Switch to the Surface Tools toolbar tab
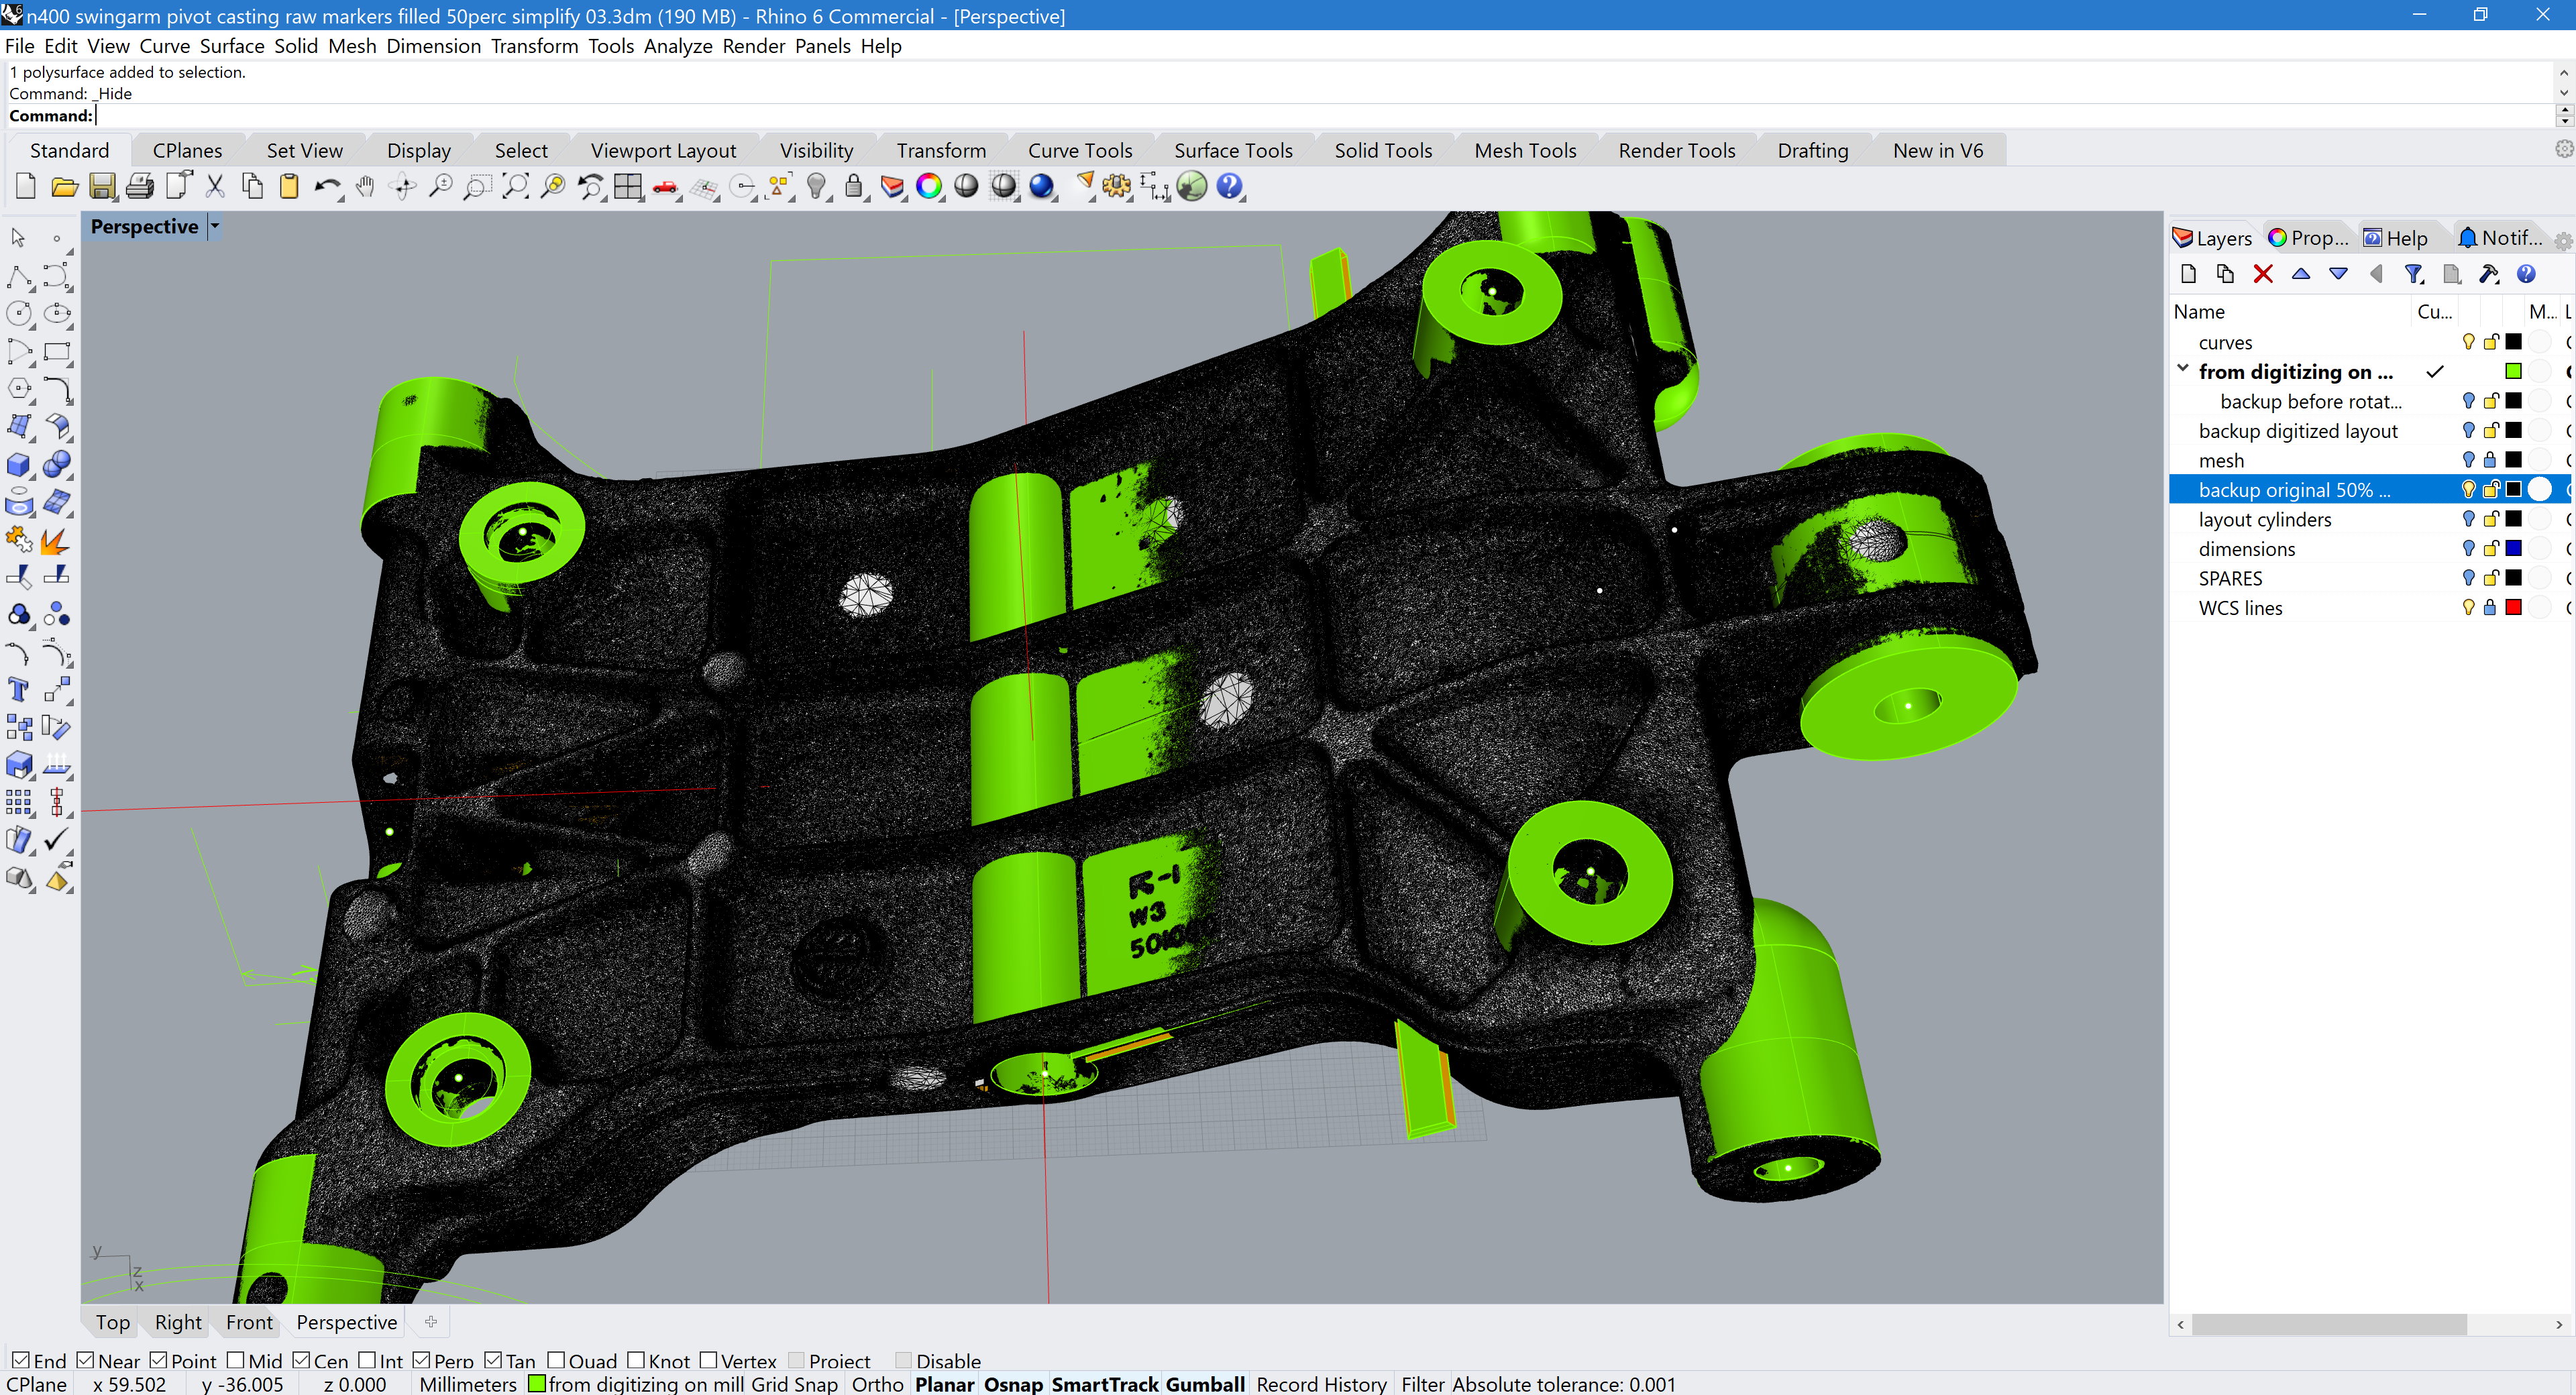The image size is (2576, 1395). coord(1233,150)
